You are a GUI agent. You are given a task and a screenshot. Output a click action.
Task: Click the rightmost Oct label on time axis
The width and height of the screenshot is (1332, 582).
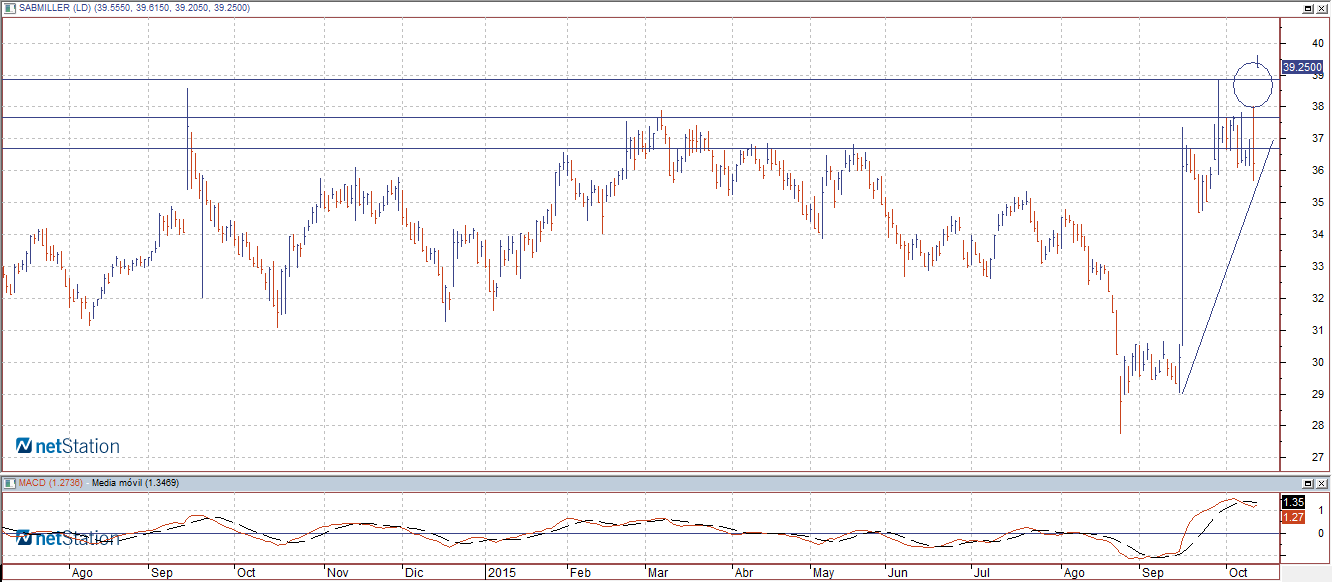[x=1238, y=574]
